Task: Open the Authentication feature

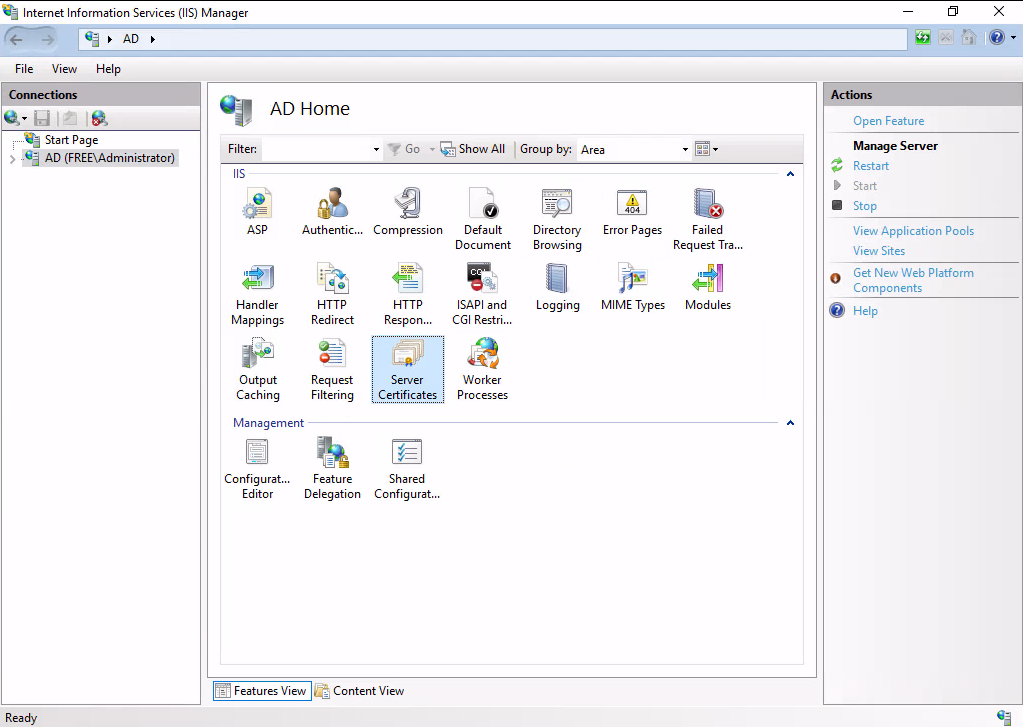Action: tap(332, 211)
